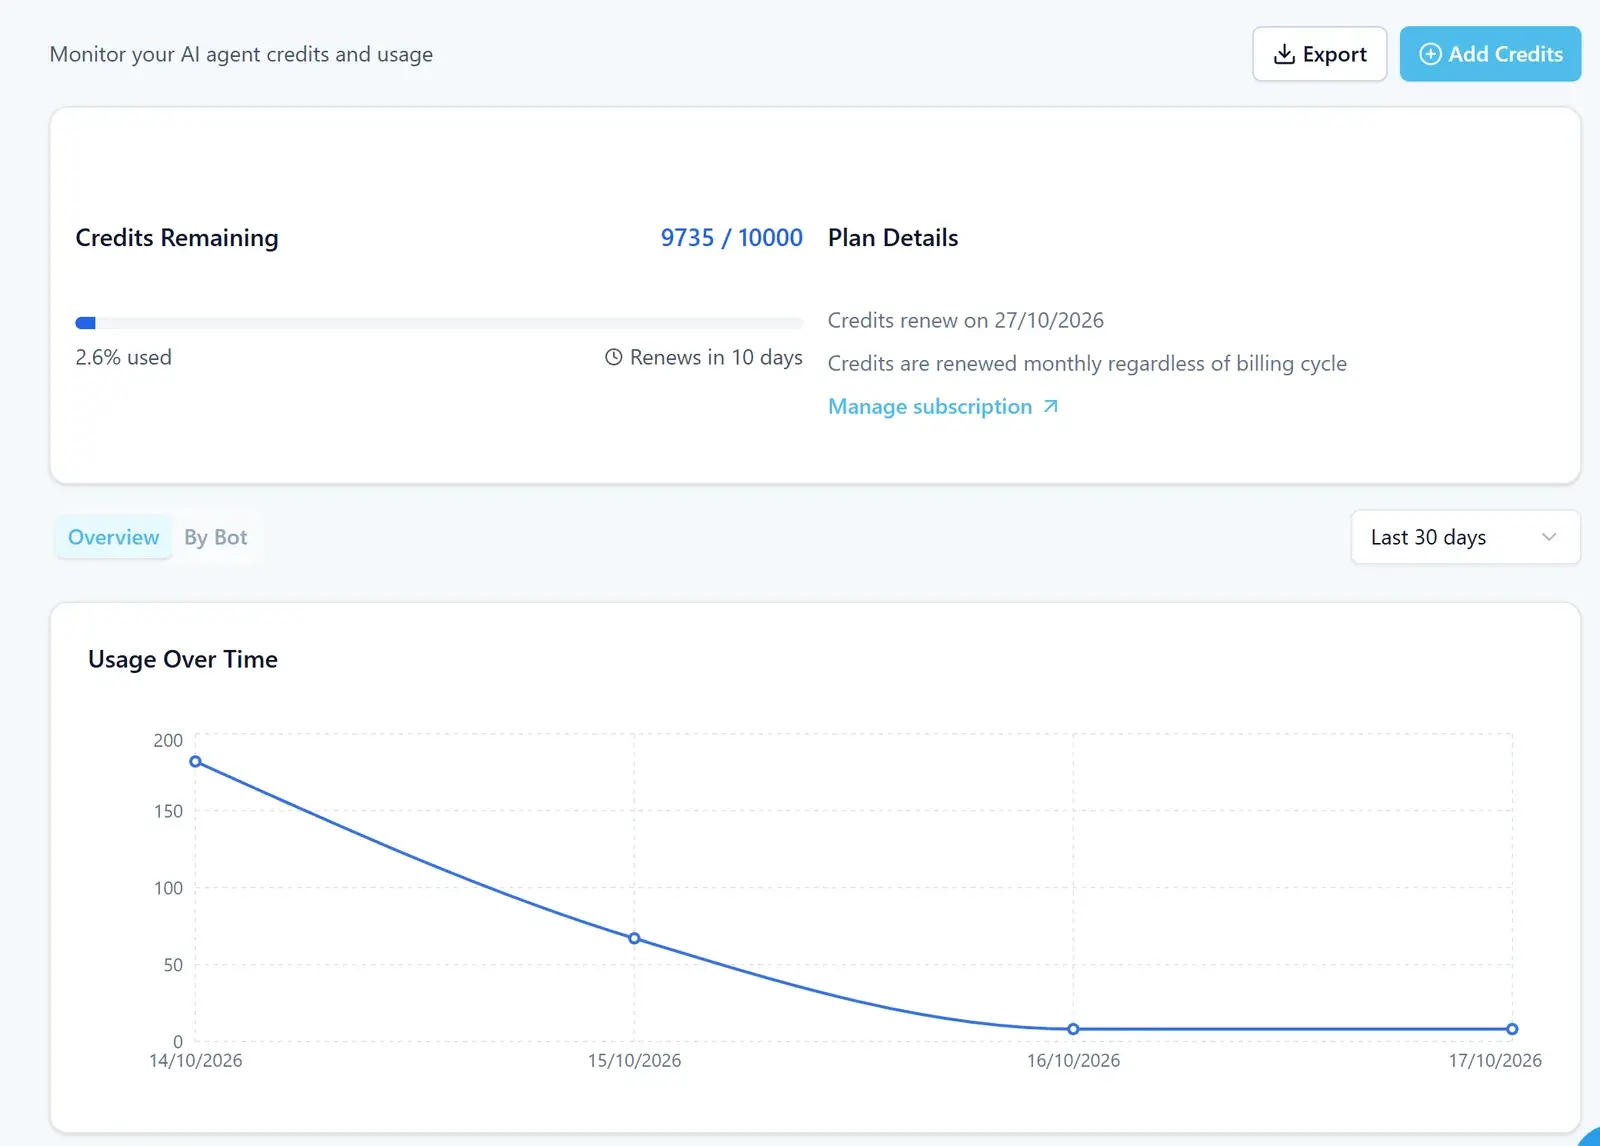Click the 16/10/2026 axis label
The image size is (1600, 1146).
[1073, 1061]
